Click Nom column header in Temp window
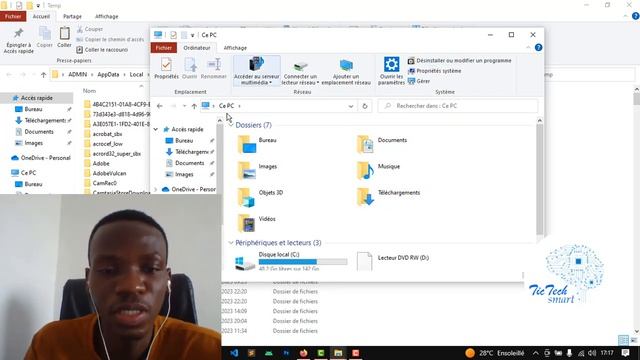This screenshot has width=640, height=360. pos(89,91)
